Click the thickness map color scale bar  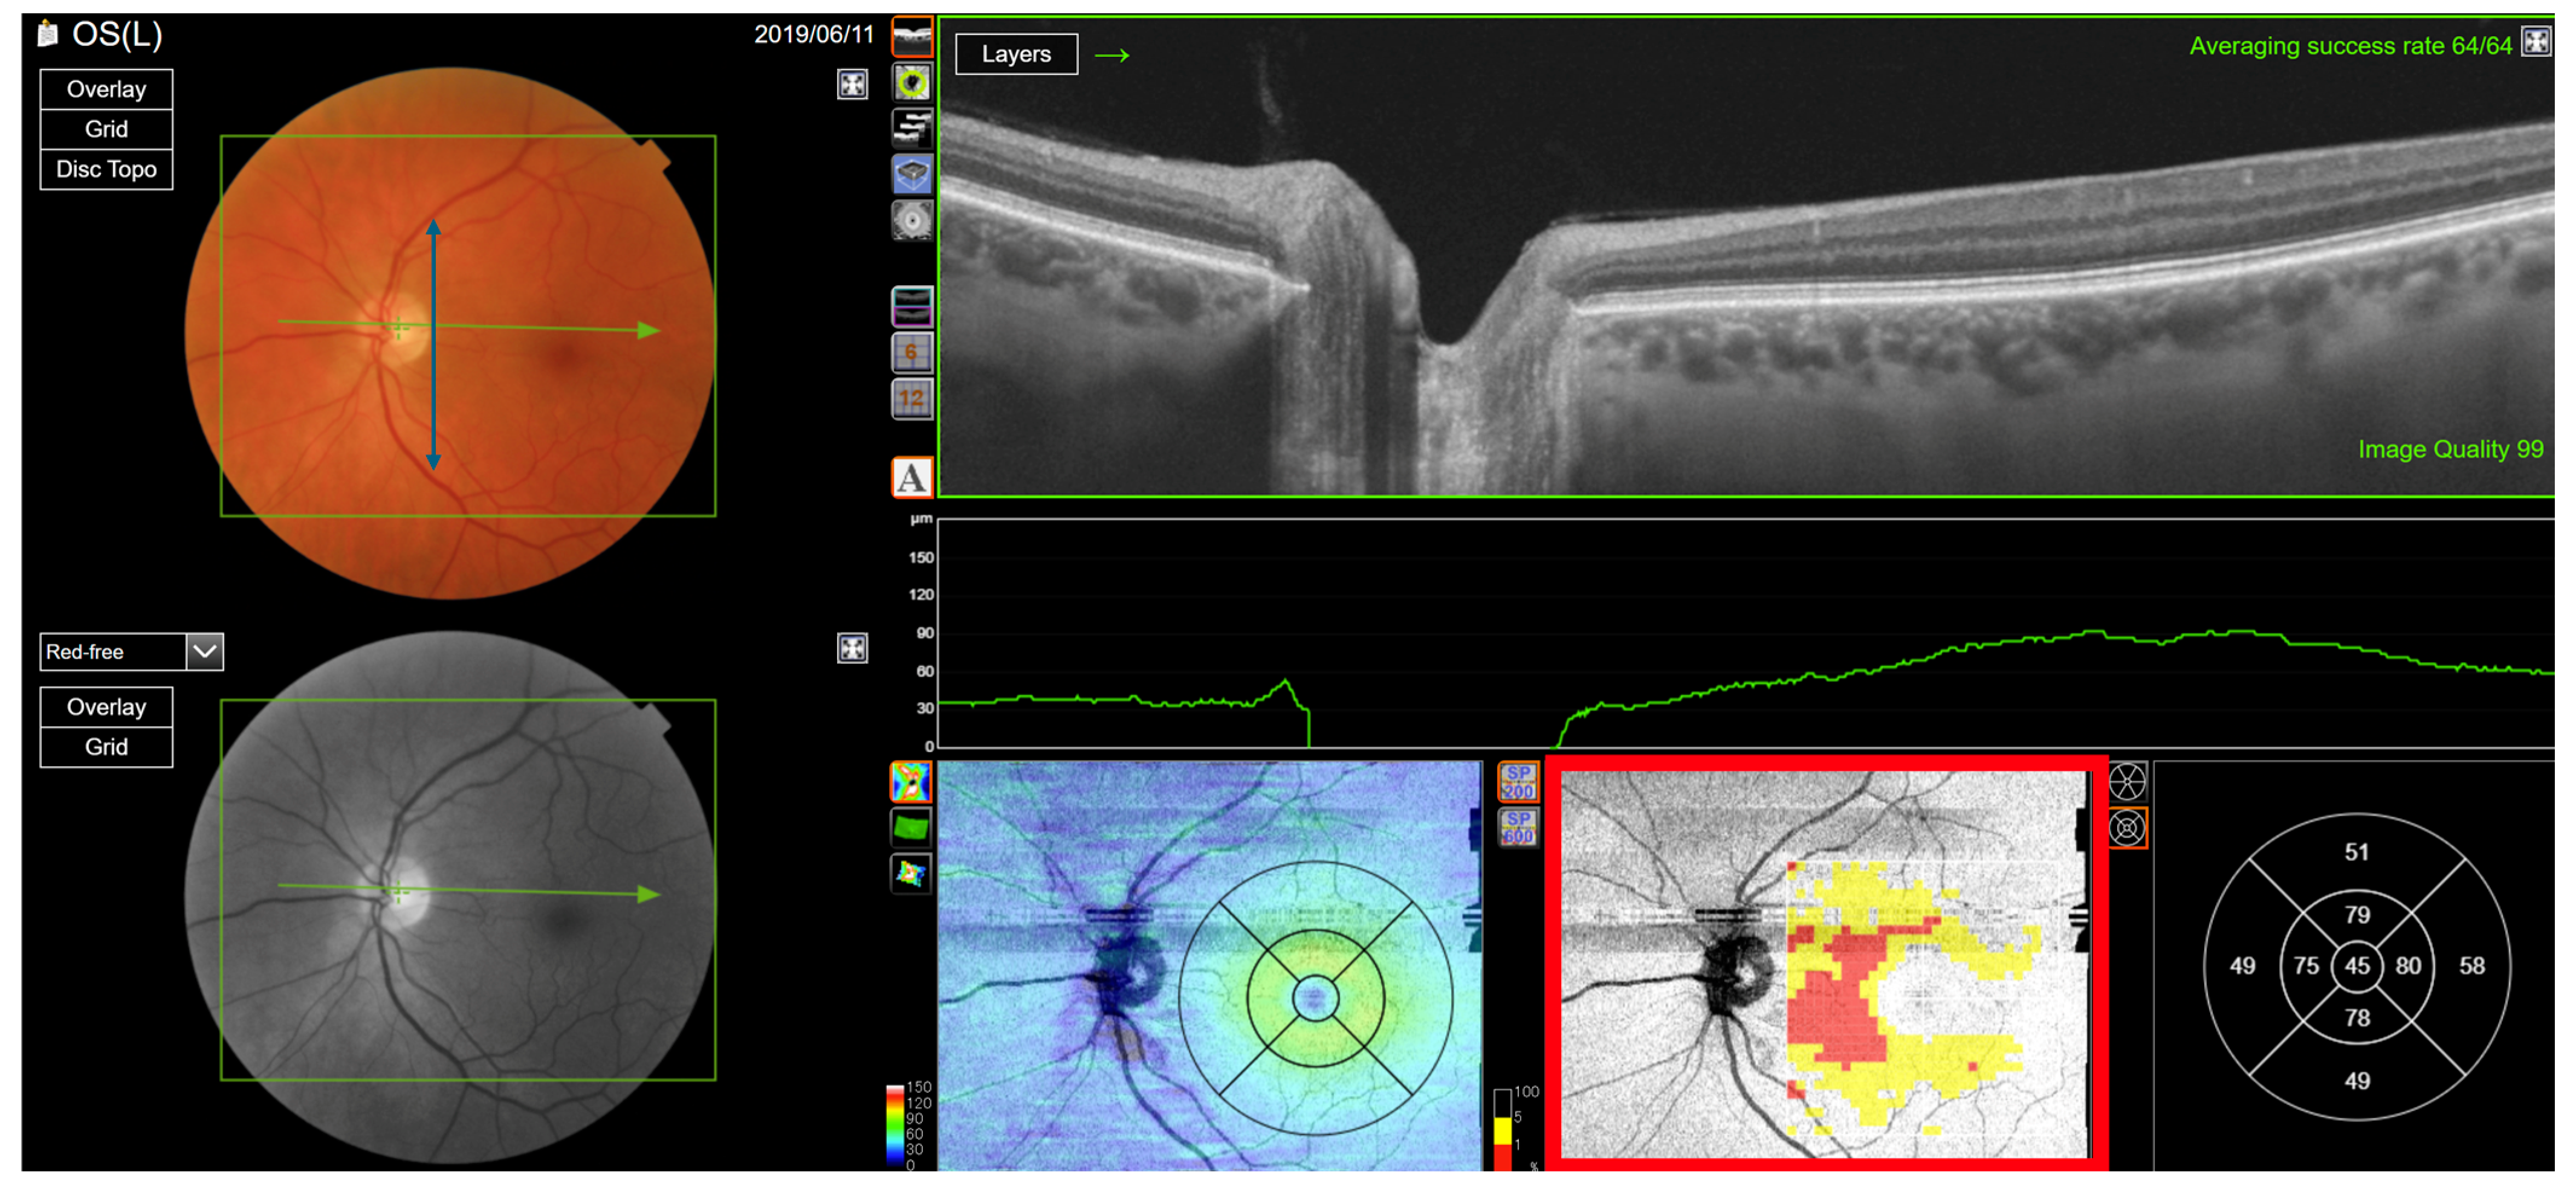(894, 1127)
